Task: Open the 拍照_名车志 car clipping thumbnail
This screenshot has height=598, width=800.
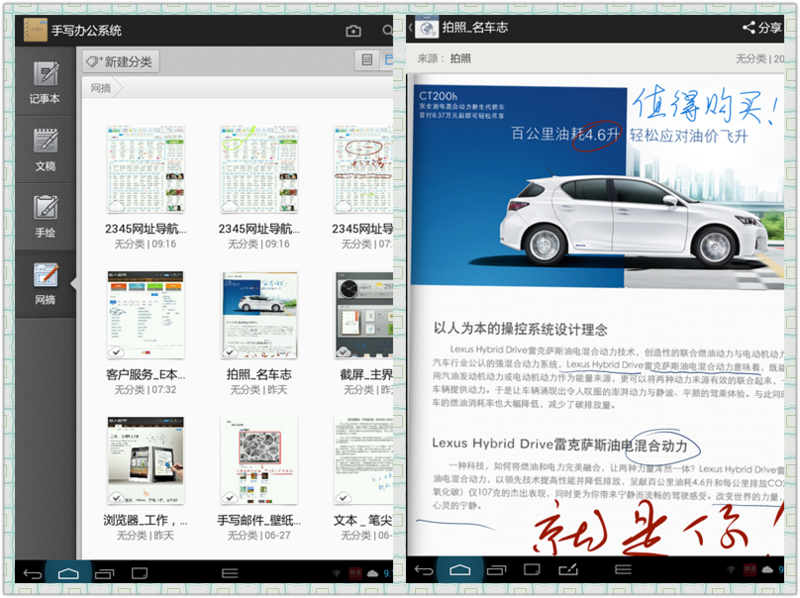Action: coord(259,315)
